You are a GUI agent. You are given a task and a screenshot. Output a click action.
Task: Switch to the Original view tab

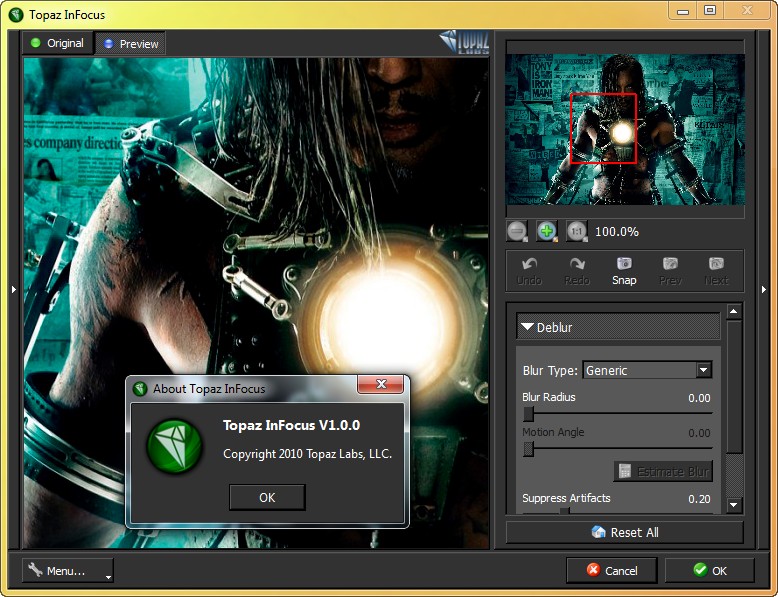point(58,43)
